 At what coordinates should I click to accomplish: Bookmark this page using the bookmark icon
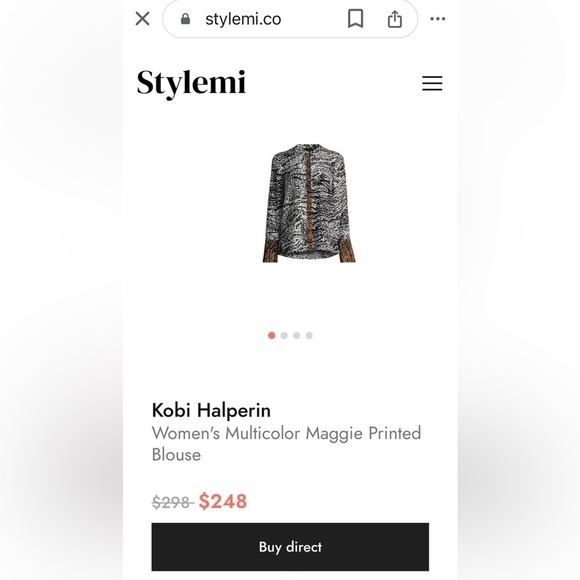[355, 19]
